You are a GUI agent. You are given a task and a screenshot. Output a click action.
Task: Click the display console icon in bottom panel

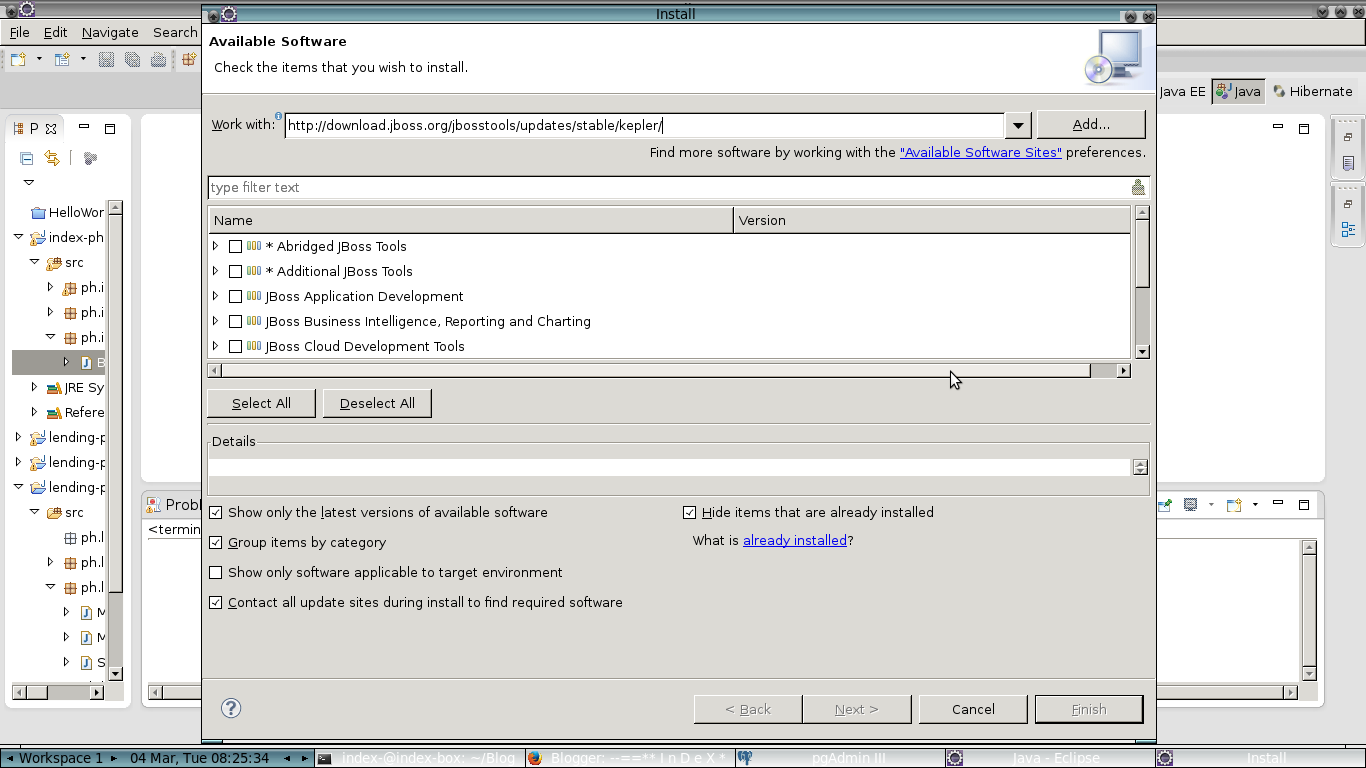tap(1190, 505)
